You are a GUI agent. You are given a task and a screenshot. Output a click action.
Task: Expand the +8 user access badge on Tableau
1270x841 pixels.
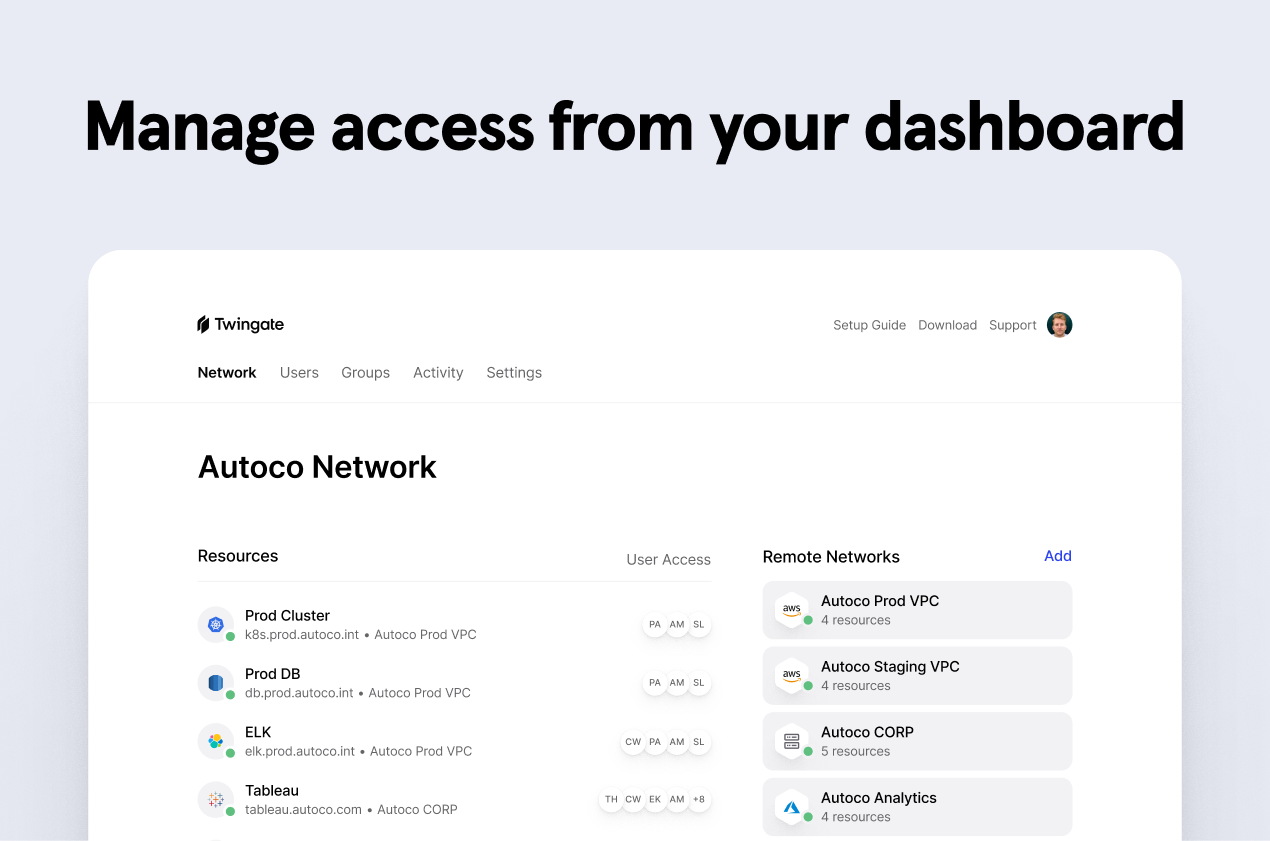tap(698, 799)
